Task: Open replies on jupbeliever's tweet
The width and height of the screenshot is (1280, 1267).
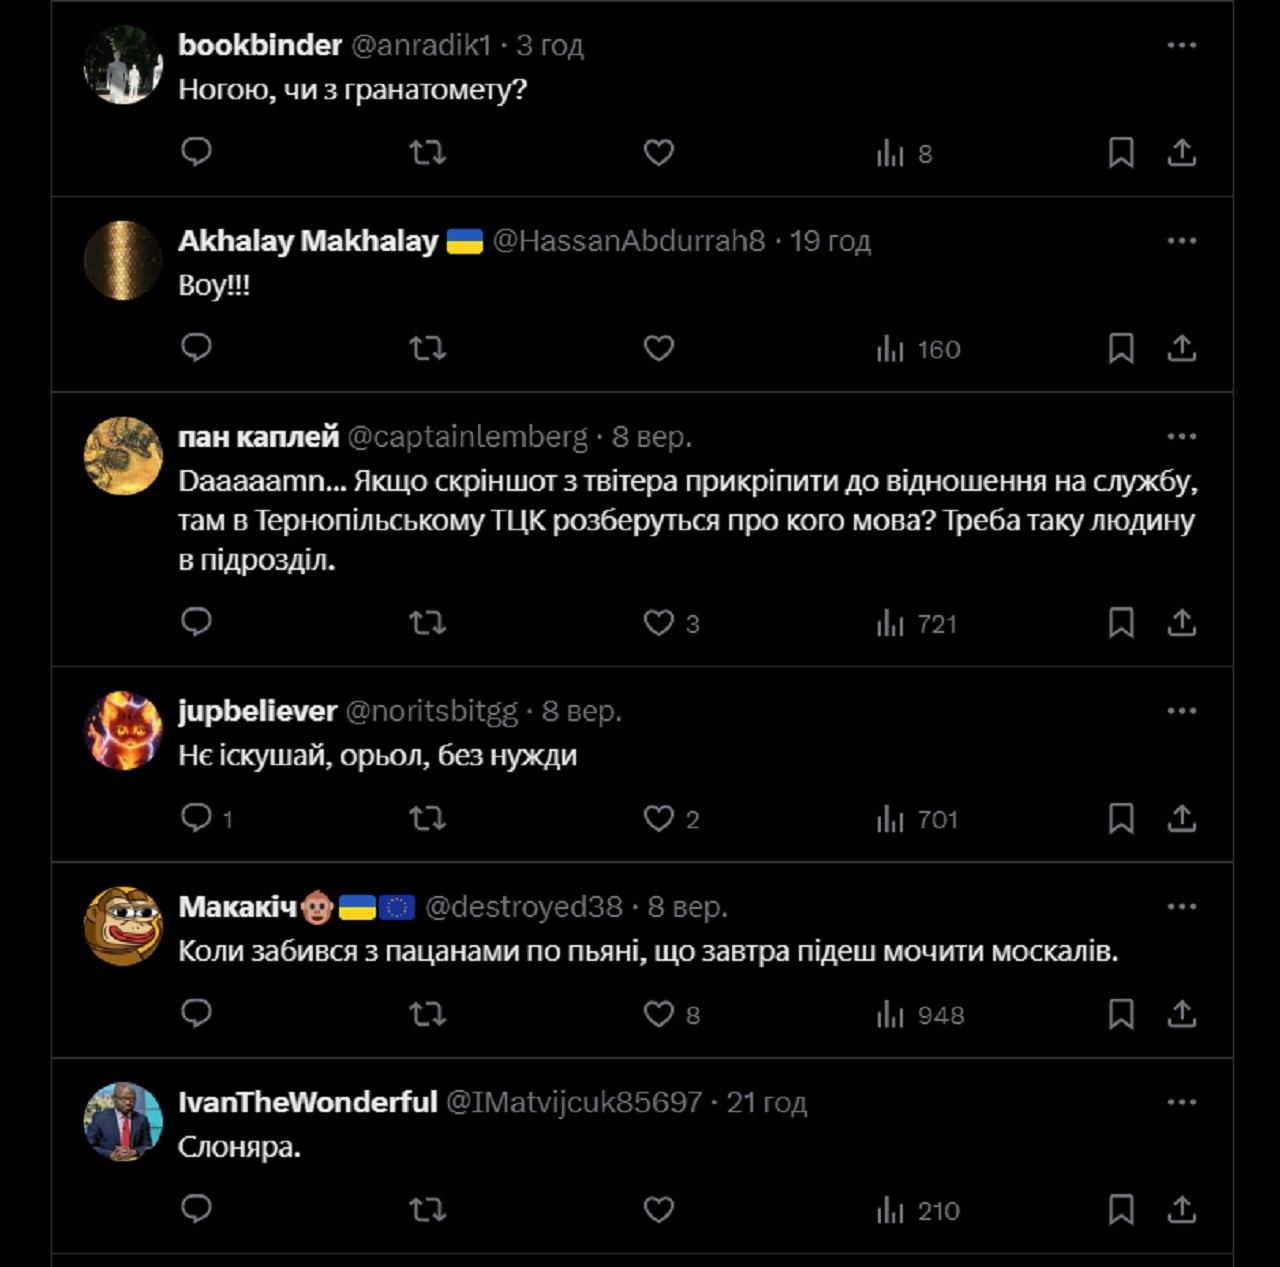Action: [197, 819]
